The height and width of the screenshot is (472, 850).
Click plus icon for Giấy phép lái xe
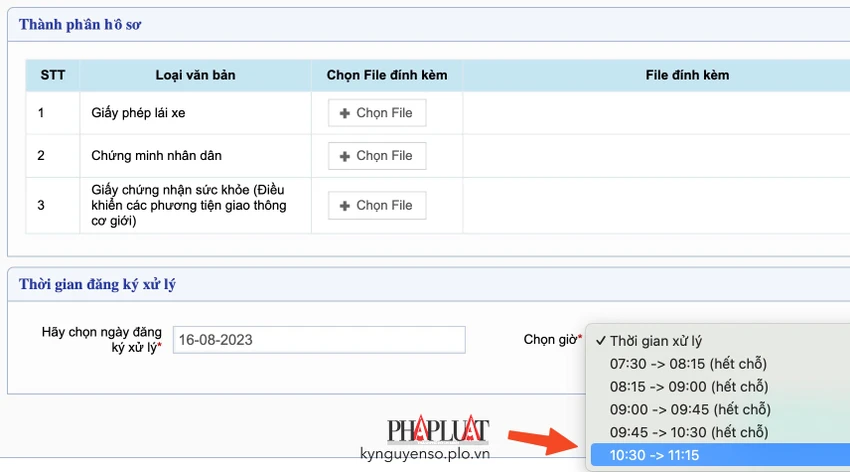tap(344, 113)
